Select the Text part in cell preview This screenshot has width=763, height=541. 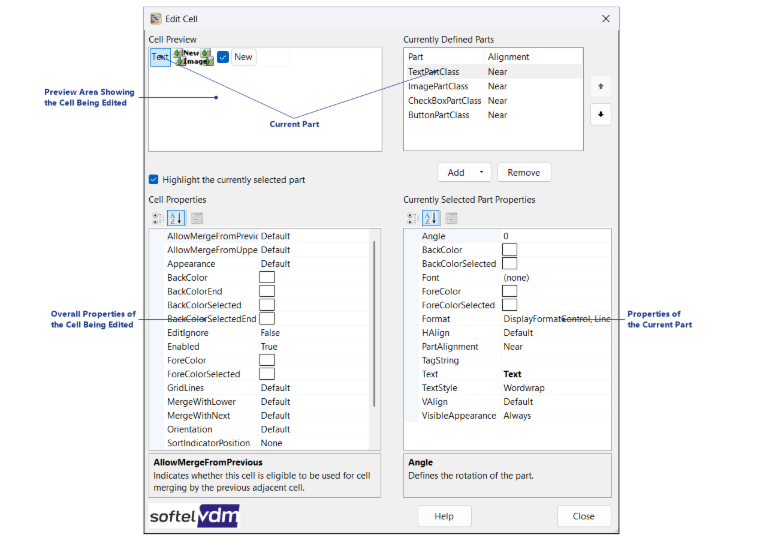pyautogui.click(x=160, y=57)
